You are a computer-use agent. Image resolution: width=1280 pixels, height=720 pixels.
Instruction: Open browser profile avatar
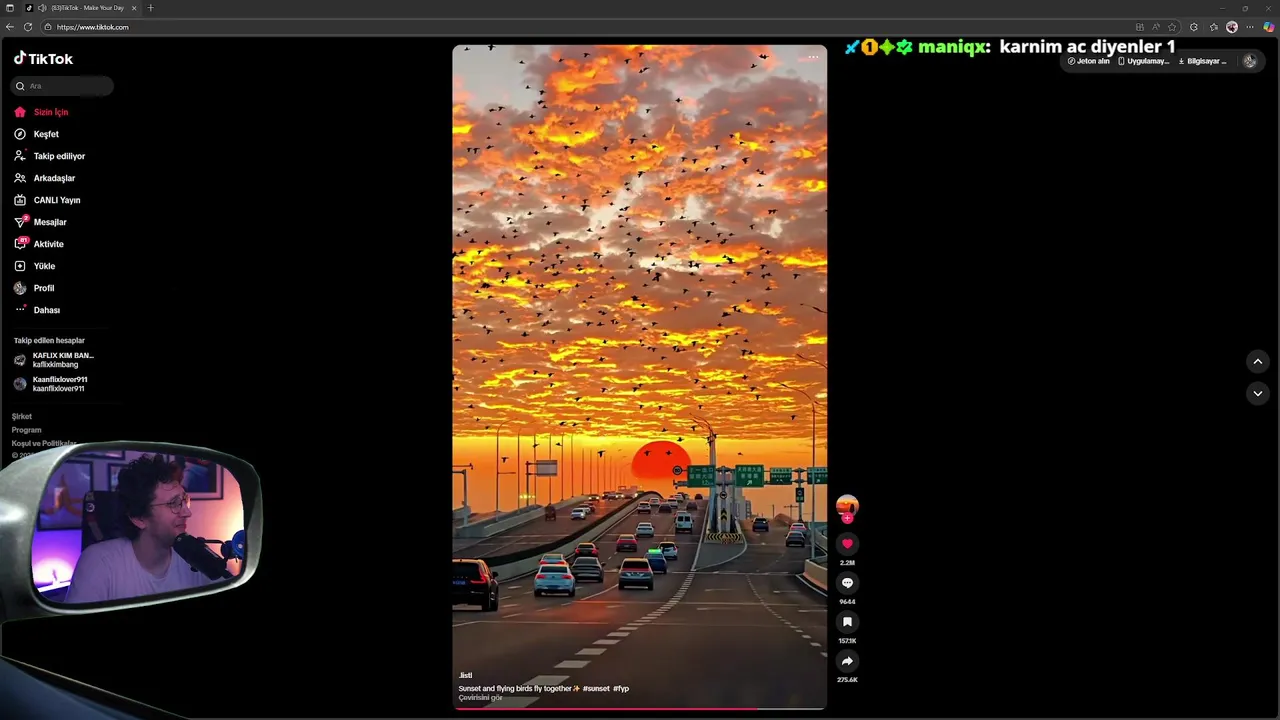click(1232, 27)
